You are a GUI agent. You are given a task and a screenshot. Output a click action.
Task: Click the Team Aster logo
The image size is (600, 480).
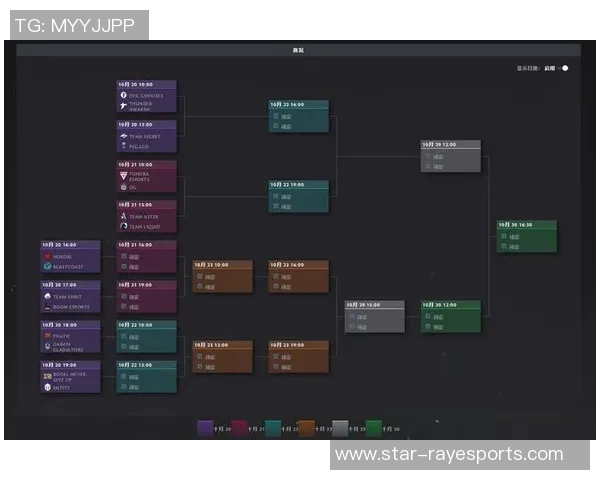click(124, 216)
